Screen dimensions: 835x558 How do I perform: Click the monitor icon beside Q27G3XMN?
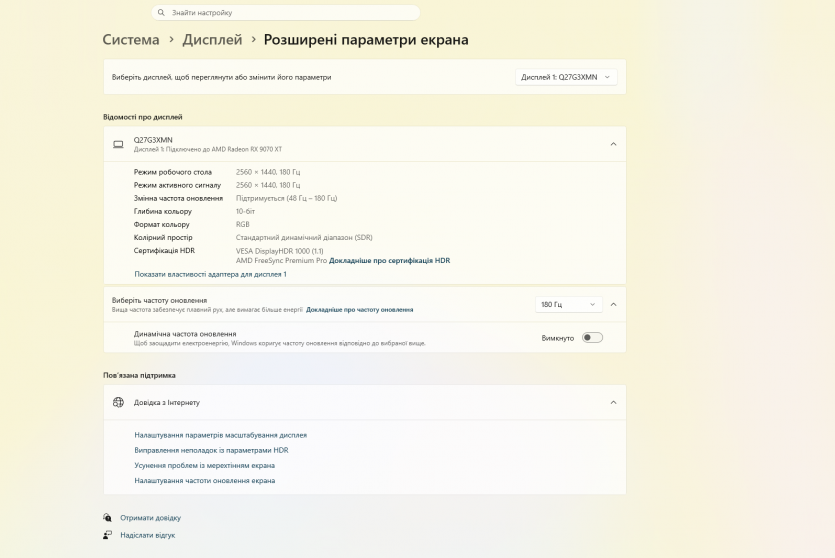118,144
